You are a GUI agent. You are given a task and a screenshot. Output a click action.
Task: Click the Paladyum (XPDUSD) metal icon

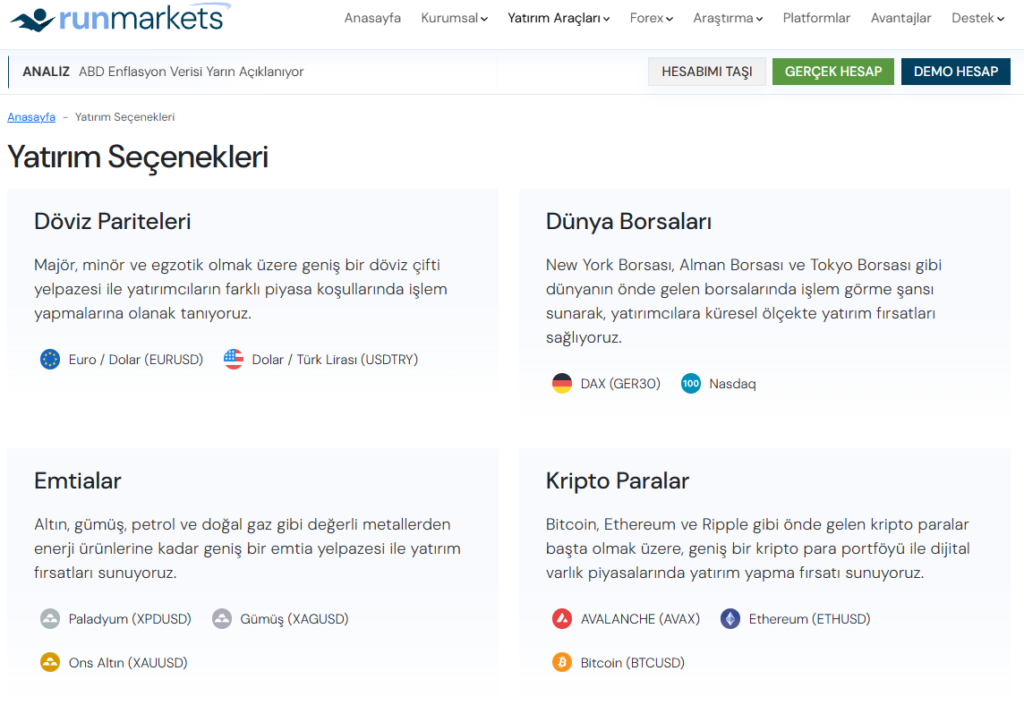(50, 618)
